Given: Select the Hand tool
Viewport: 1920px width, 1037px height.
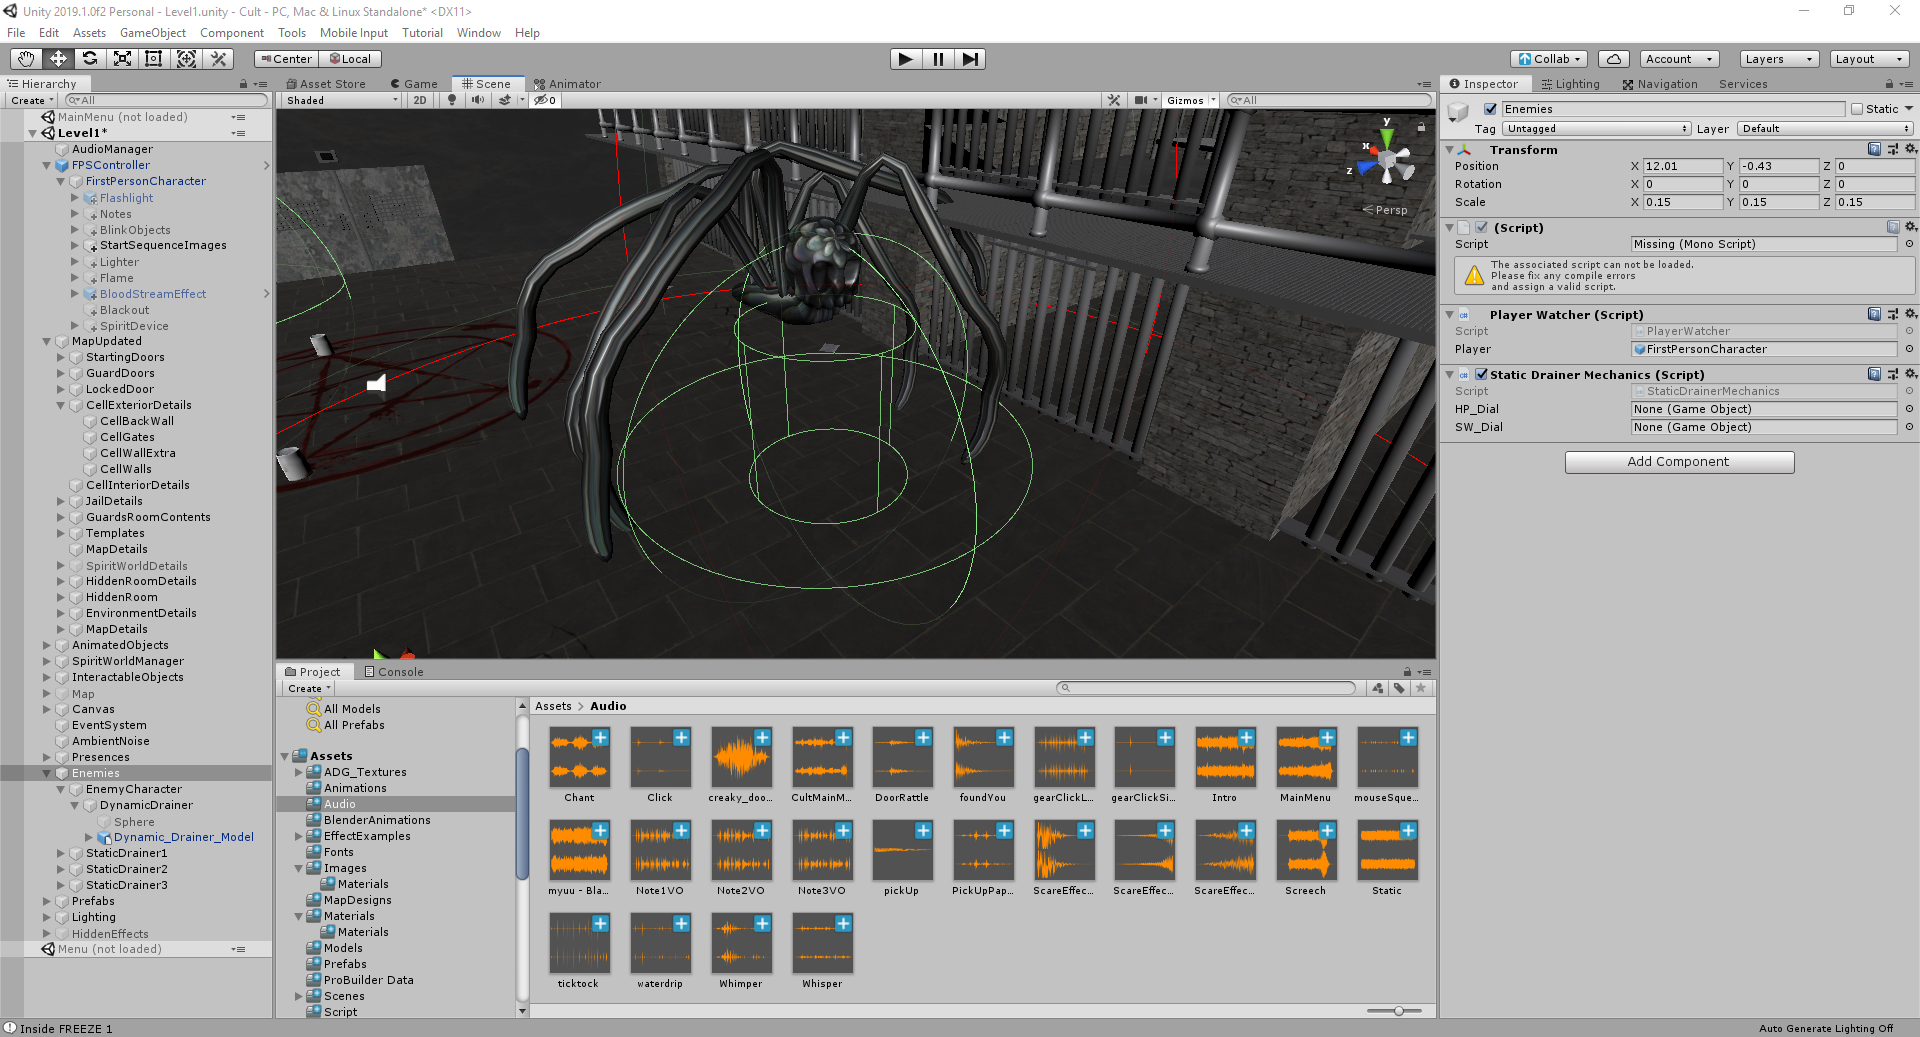Looking at the screenshot, I should pos(26,59).
